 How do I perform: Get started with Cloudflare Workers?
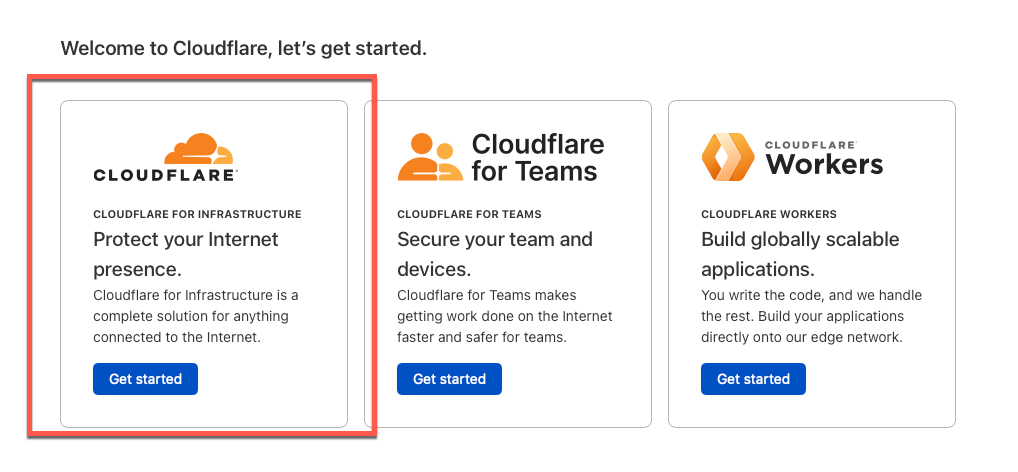tap(753, 379)
